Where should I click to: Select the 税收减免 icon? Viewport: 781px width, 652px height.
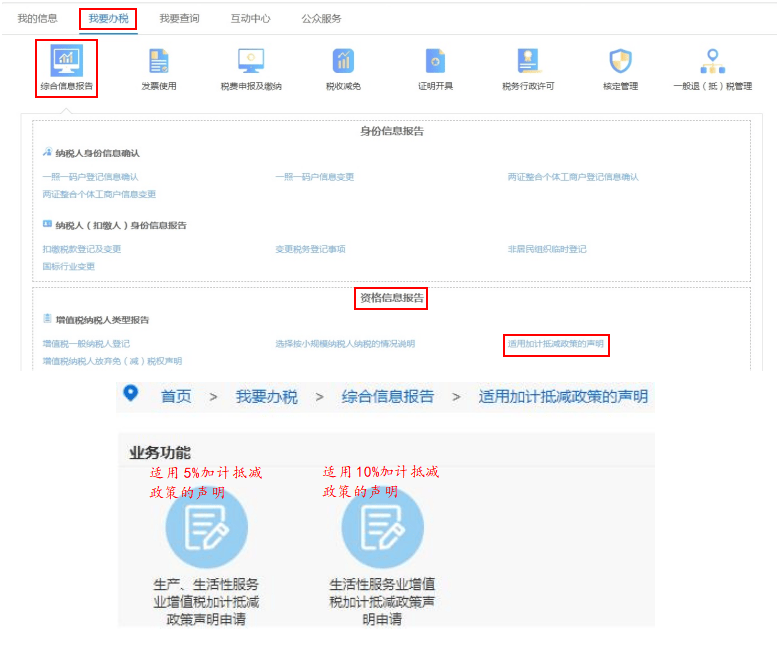343,62
